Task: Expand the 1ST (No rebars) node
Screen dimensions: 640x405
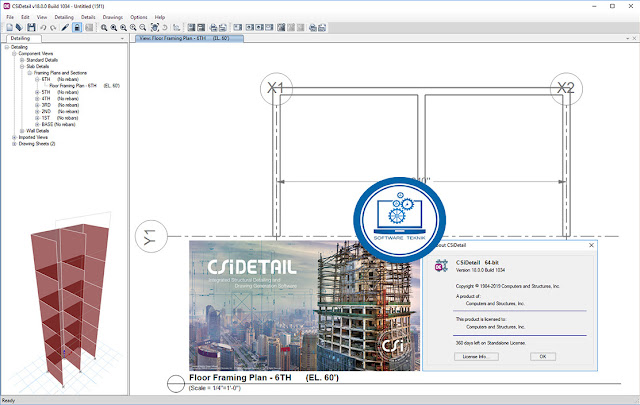Action: (37, 118)
